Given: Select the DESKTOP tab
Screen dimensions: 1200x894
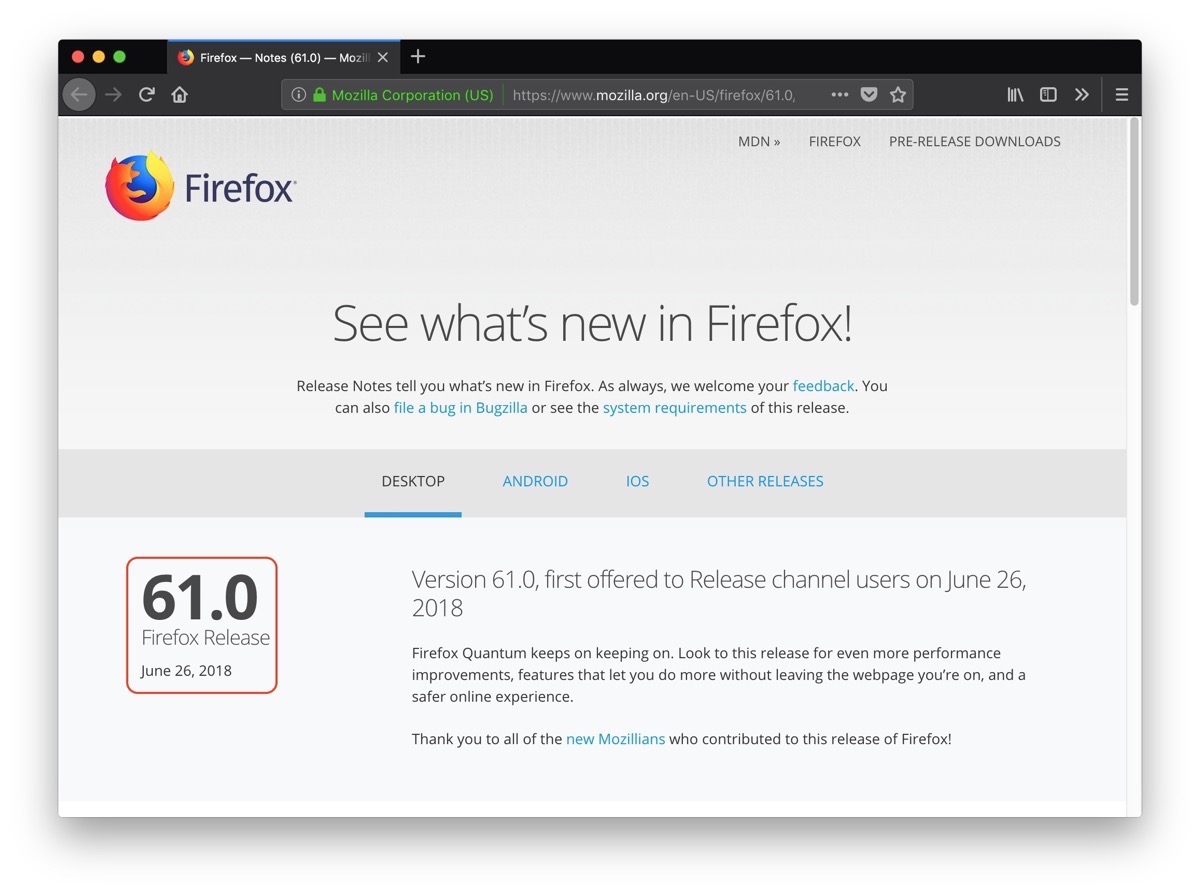Looking at the screenshot, I should (413, 481).
